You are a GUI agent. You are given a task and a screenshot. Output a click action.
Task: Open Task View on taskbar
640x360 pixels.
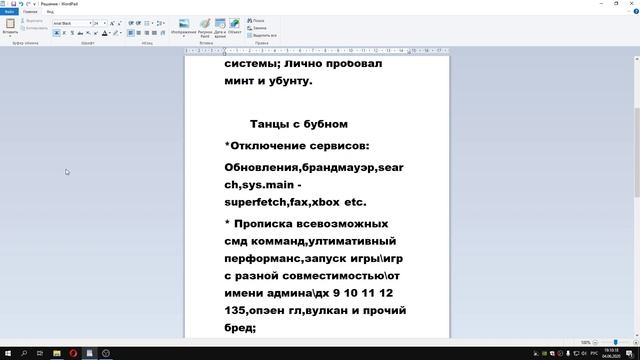point(40,353)
